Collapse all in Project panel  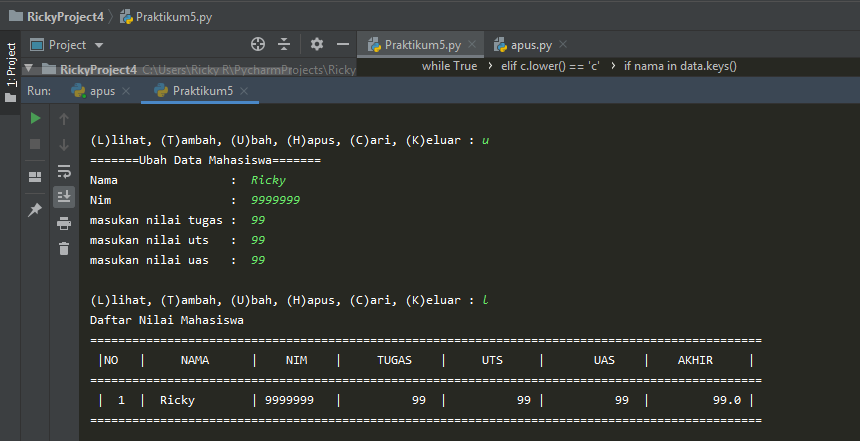click(x=284, y=45)
